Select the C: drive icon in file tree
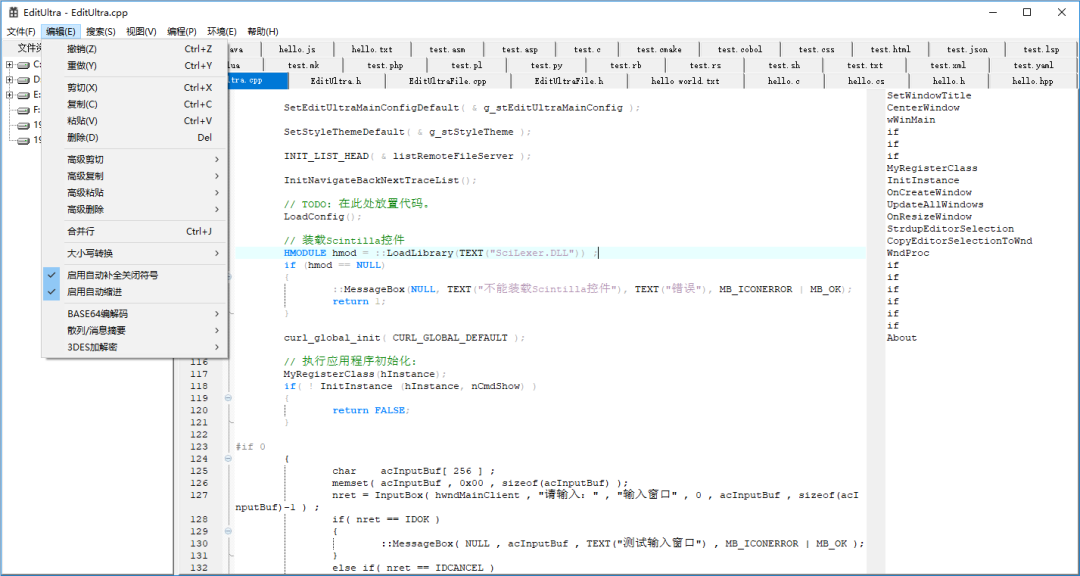1080x576 pixels. click(24, 65)
